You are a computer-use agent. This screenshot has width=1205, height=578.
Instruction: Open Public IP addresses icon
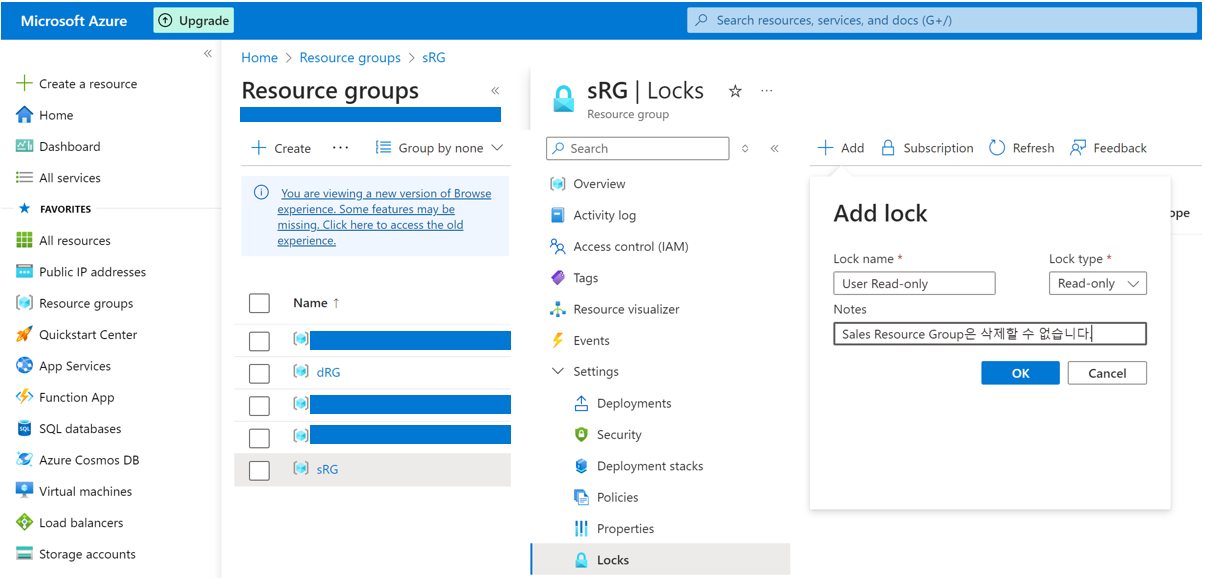pyautogui.click(x=25, y=272)
